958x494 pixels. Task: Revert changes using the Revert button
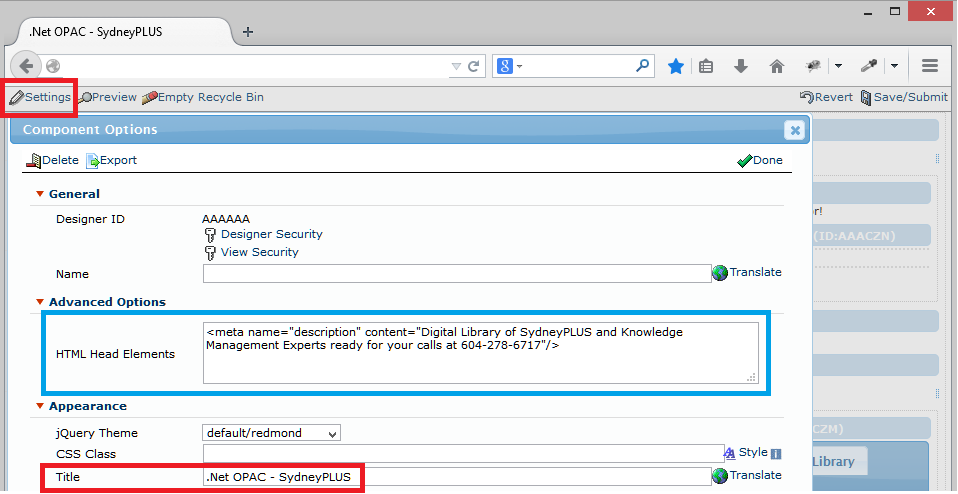pyautogui.click(x=826, y=97)
